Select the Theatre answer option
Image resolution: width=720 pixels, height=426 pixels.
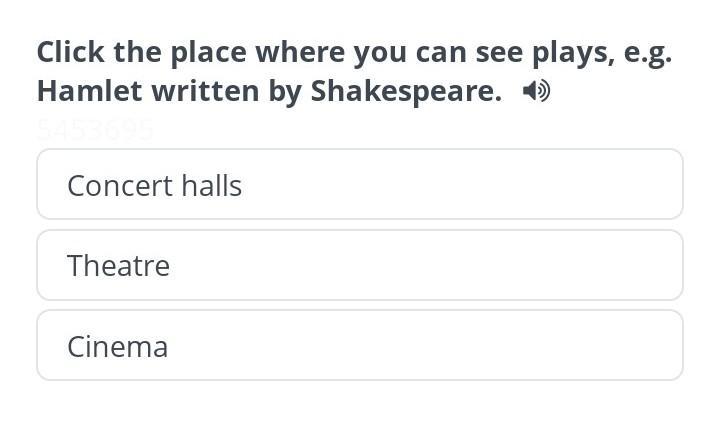(x=360, y=265)
